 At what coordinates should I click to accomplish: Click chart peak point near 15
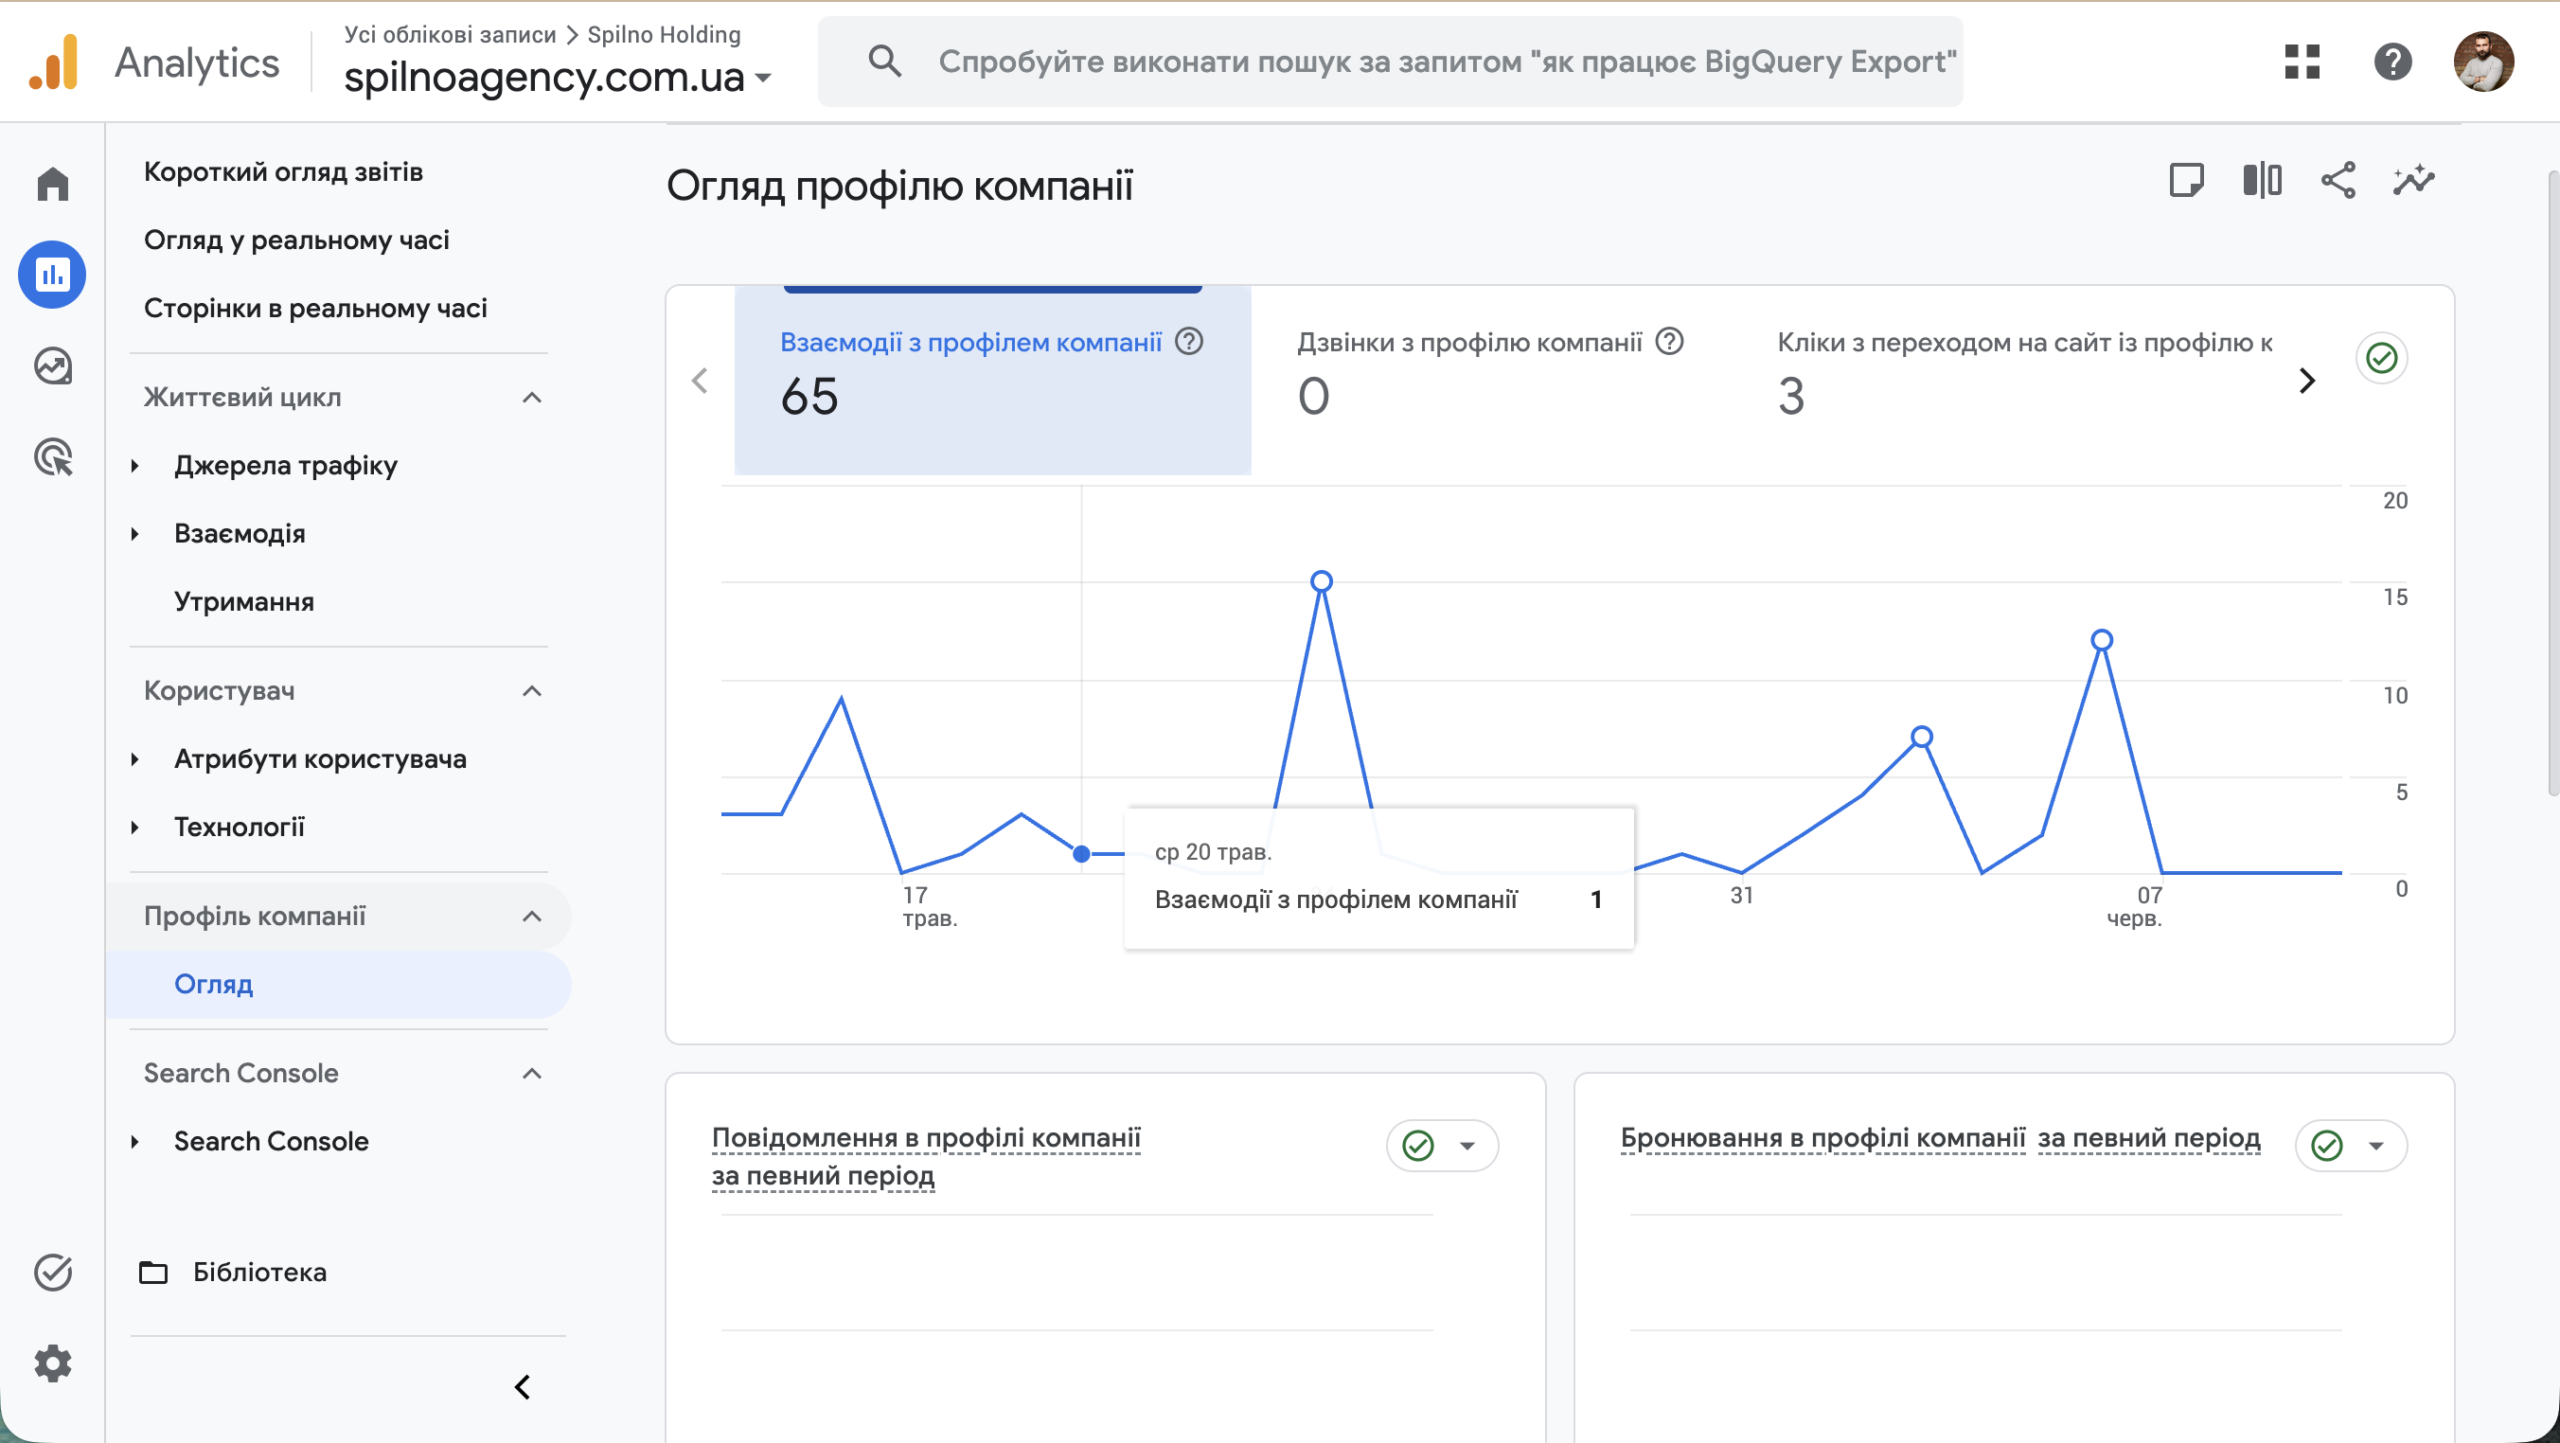tap(1321, 581)
